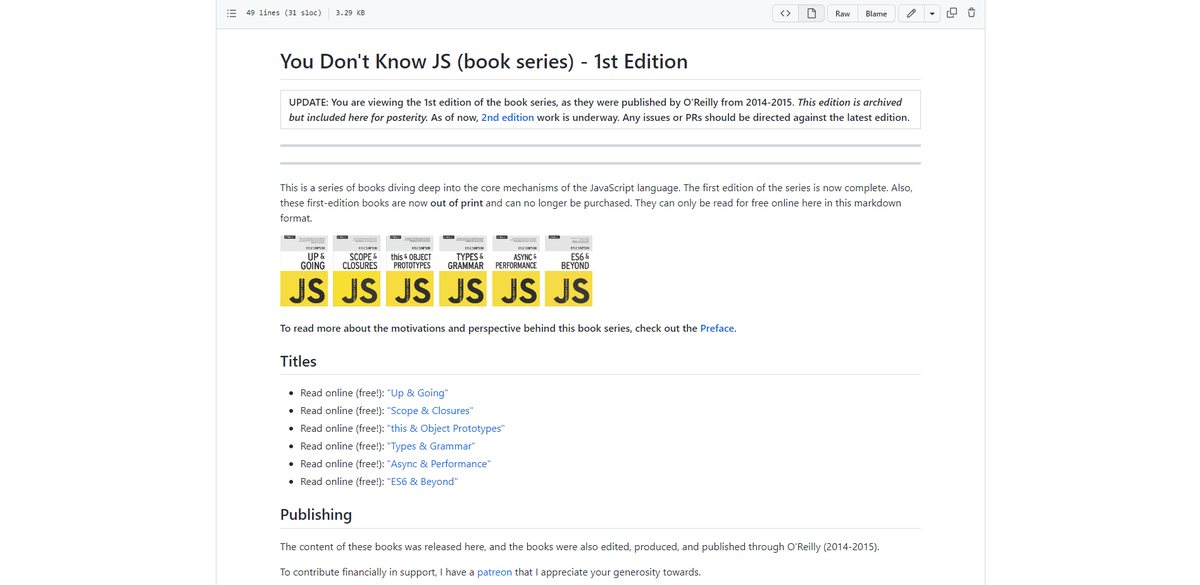This screenshot has height=585, width=1200.
Task: Read "Scope & Closures" online
Action: (429, 411)
